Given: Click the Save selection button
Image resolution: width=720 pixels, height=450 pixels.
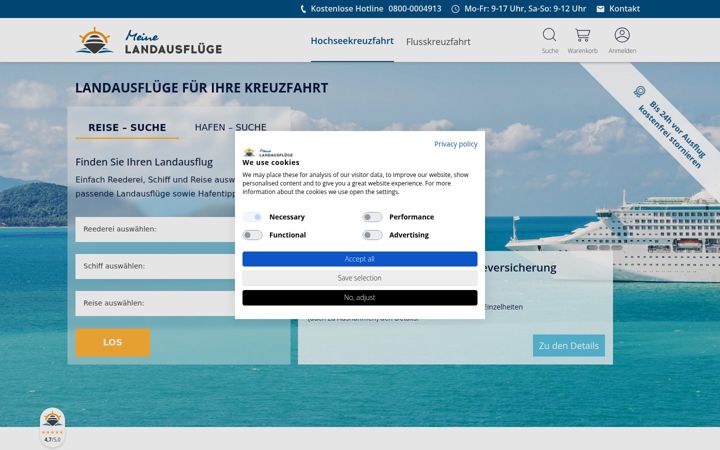Looking at the screenshot, I should (360, 278).
